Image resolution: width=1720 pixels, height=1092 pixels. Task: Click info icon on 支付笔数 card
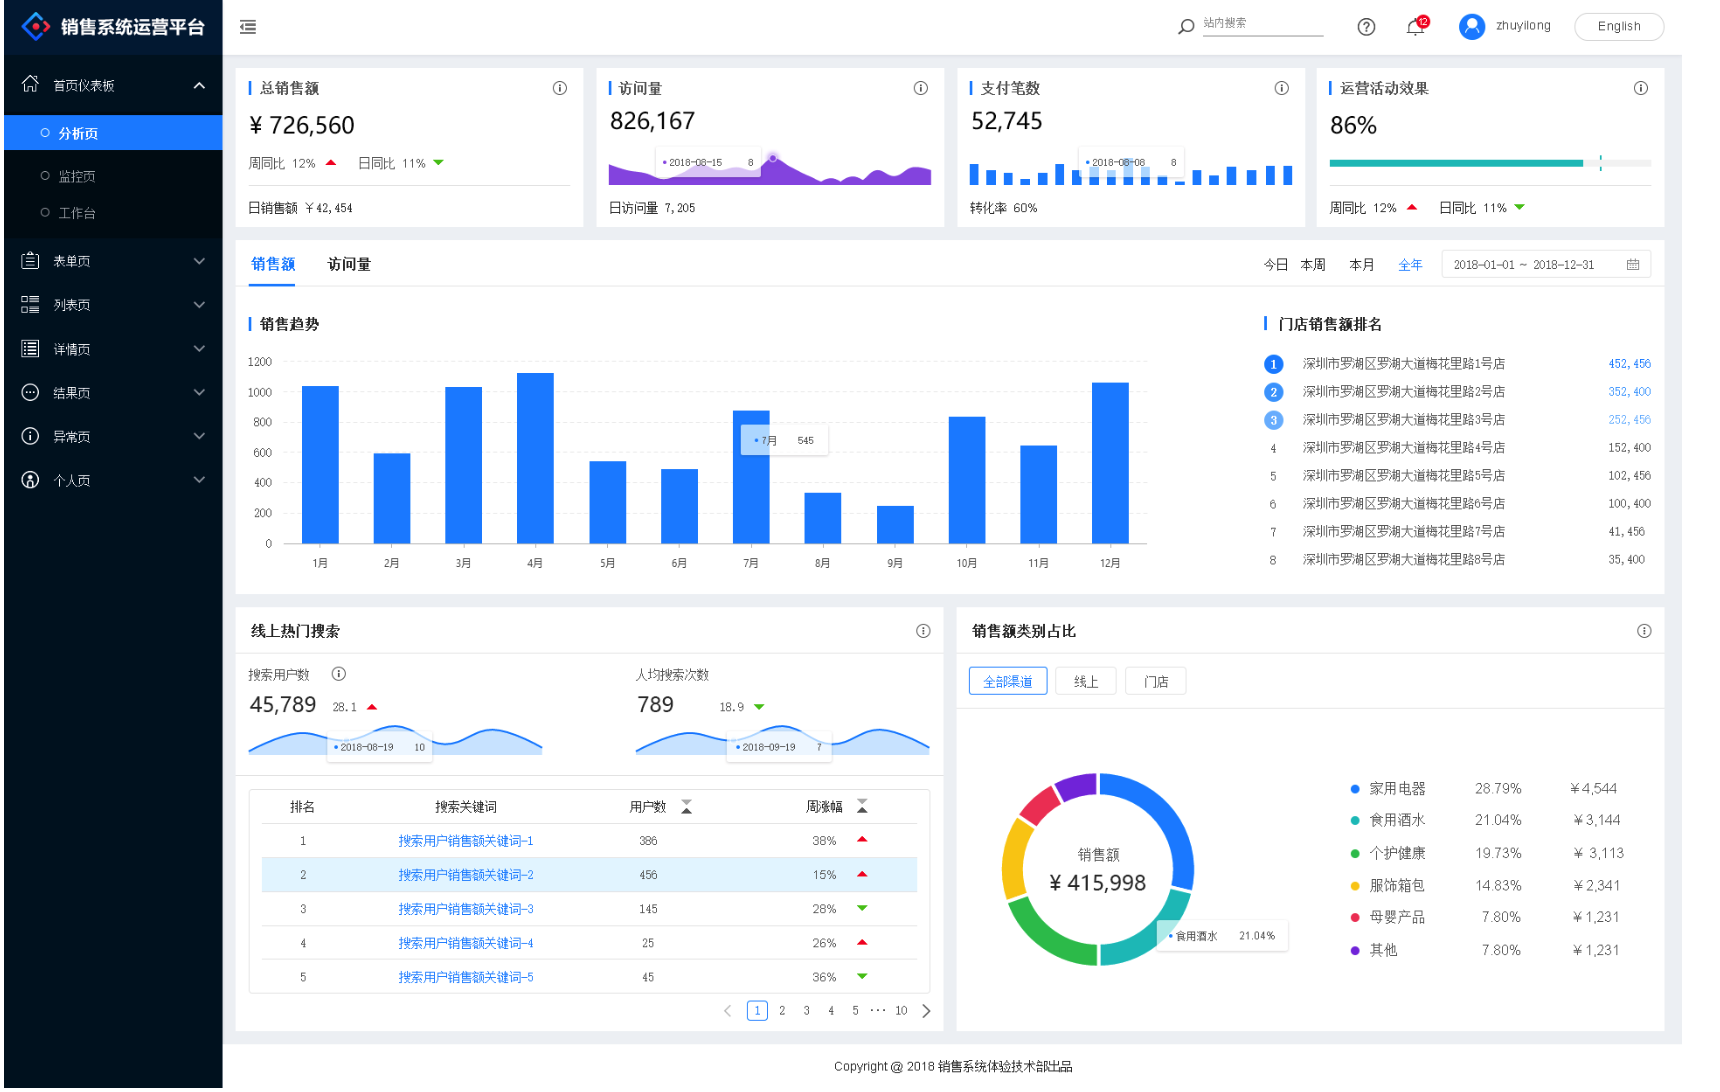pos(1281,88)
